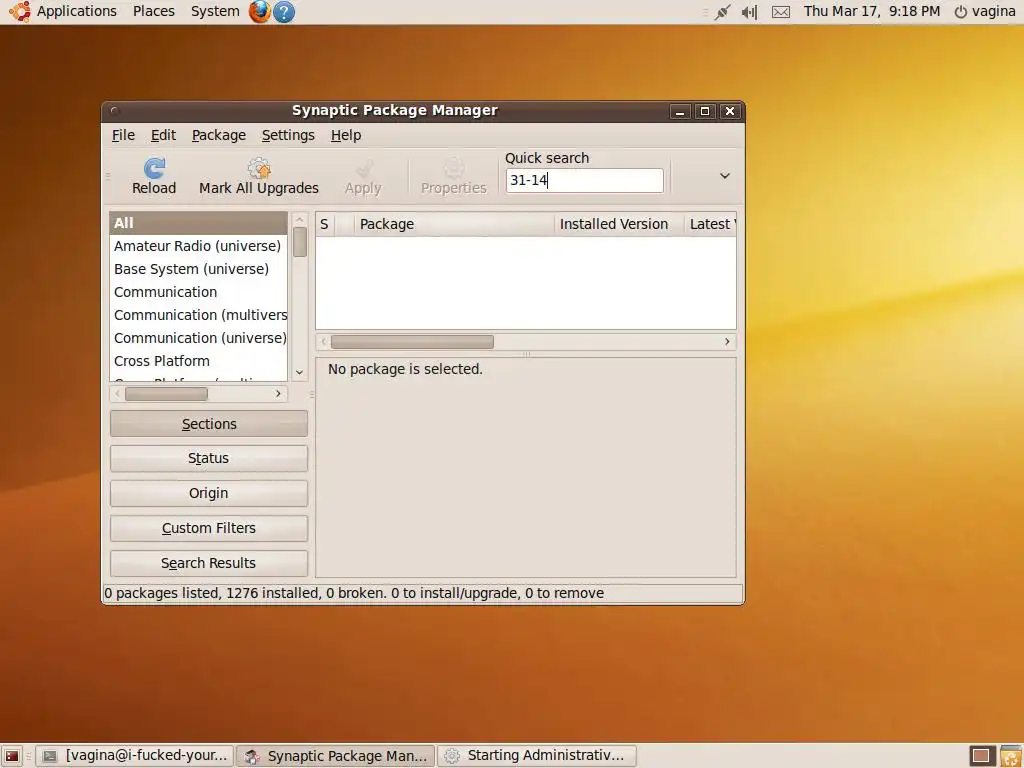Screen dimensions: 1024x768
Task: Open the Places menu
Action: pyautogui.click(x=153, y=11)
